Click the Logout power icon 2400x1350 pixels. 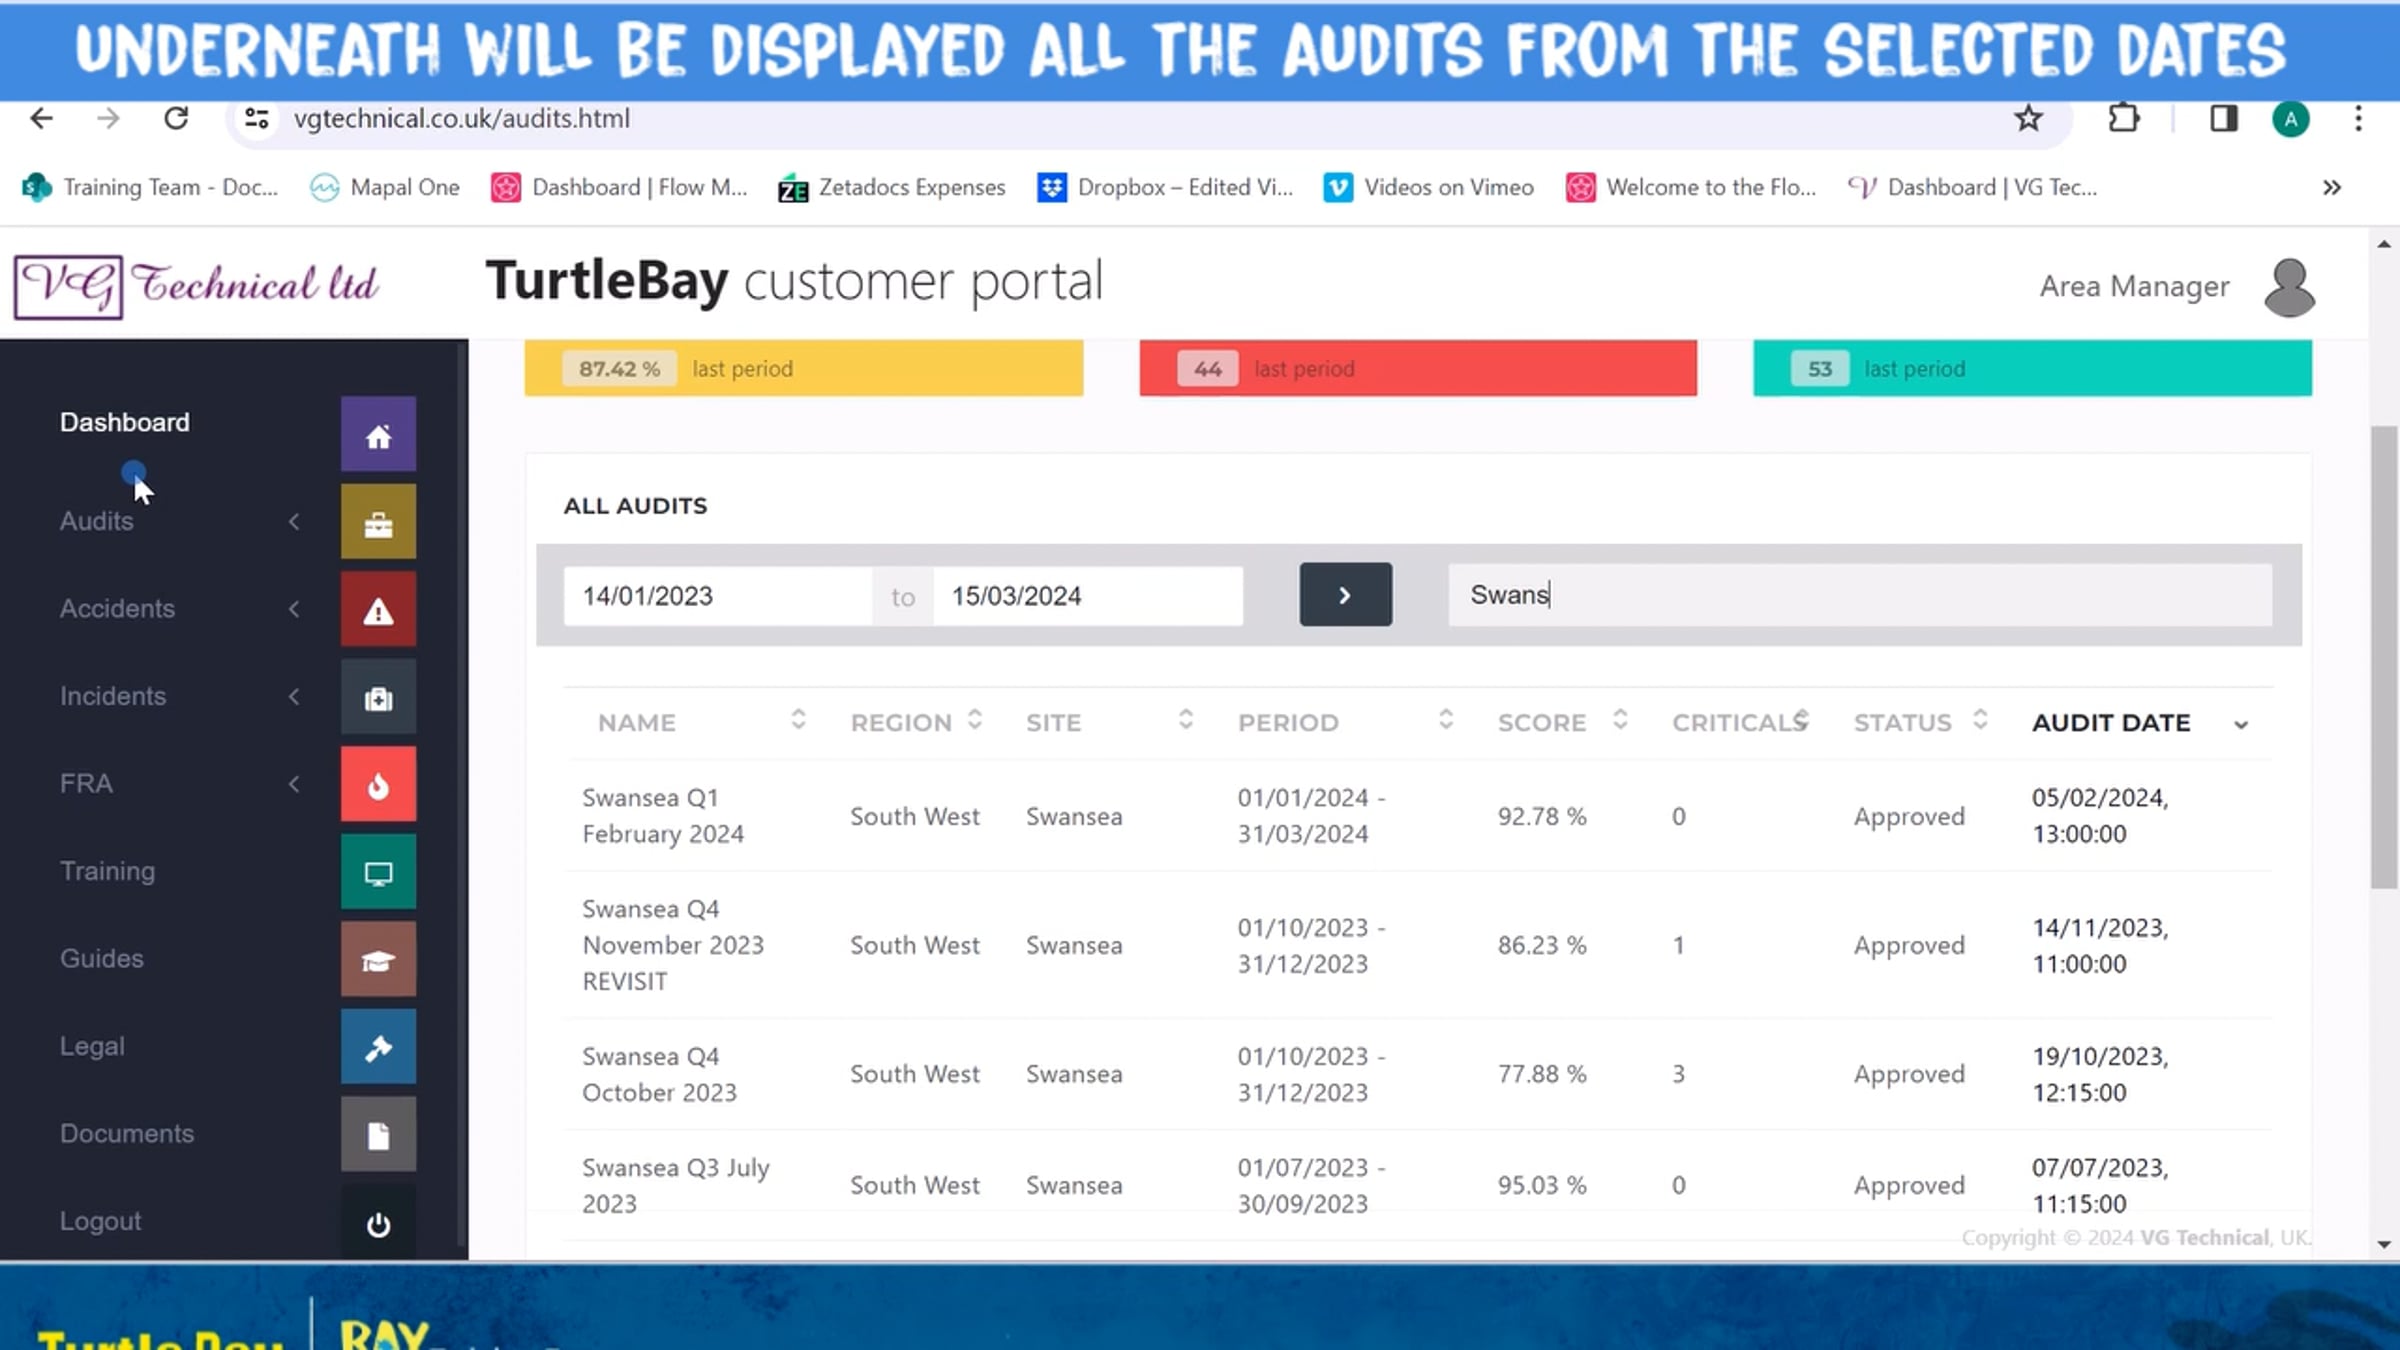378,1222
